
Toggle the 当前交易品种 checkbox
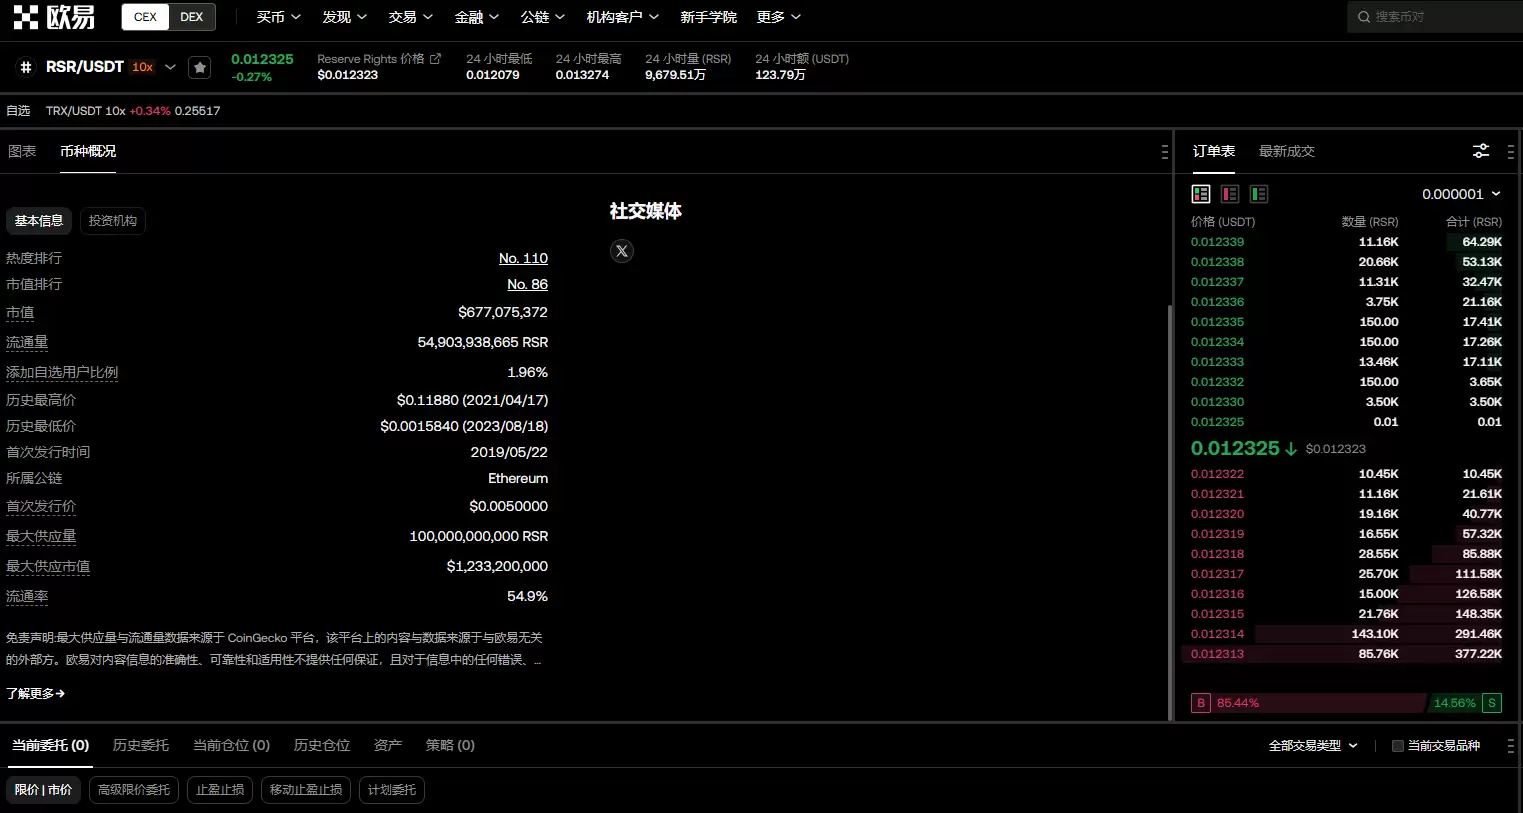click(x=1398, y=746)
